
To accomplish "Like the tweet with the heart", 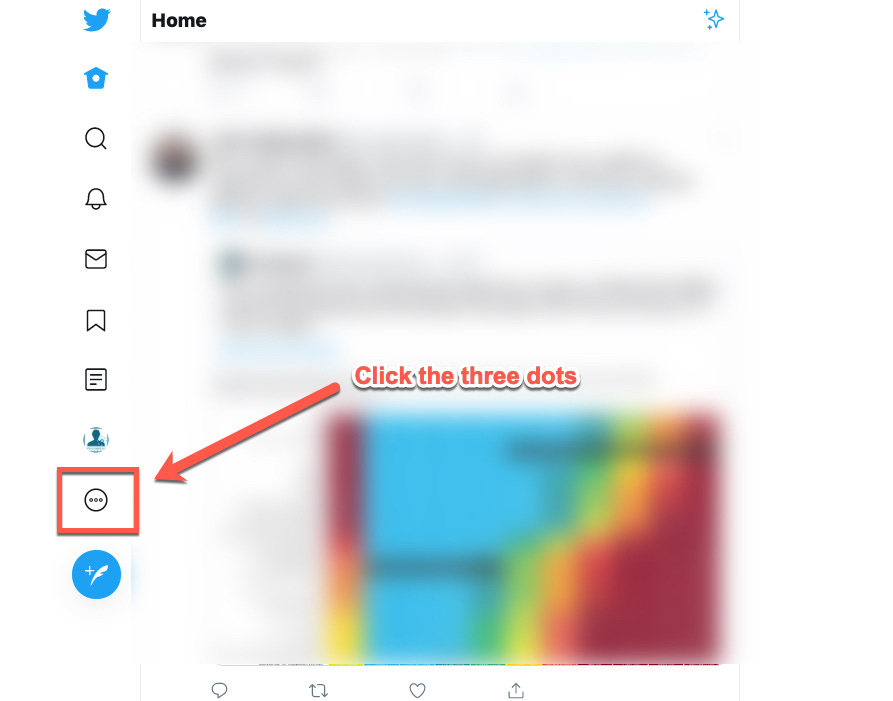I will 417,691.
